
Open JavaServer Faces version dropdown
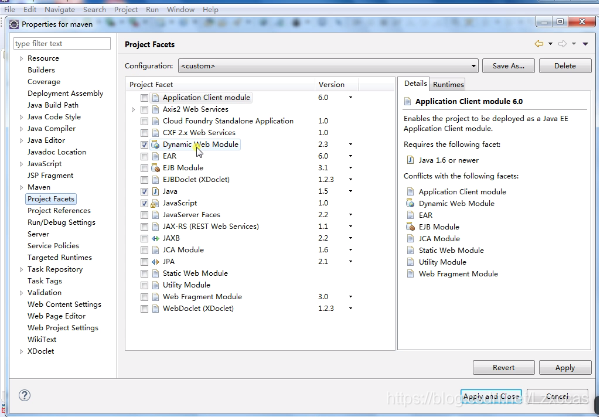point(350,215)
